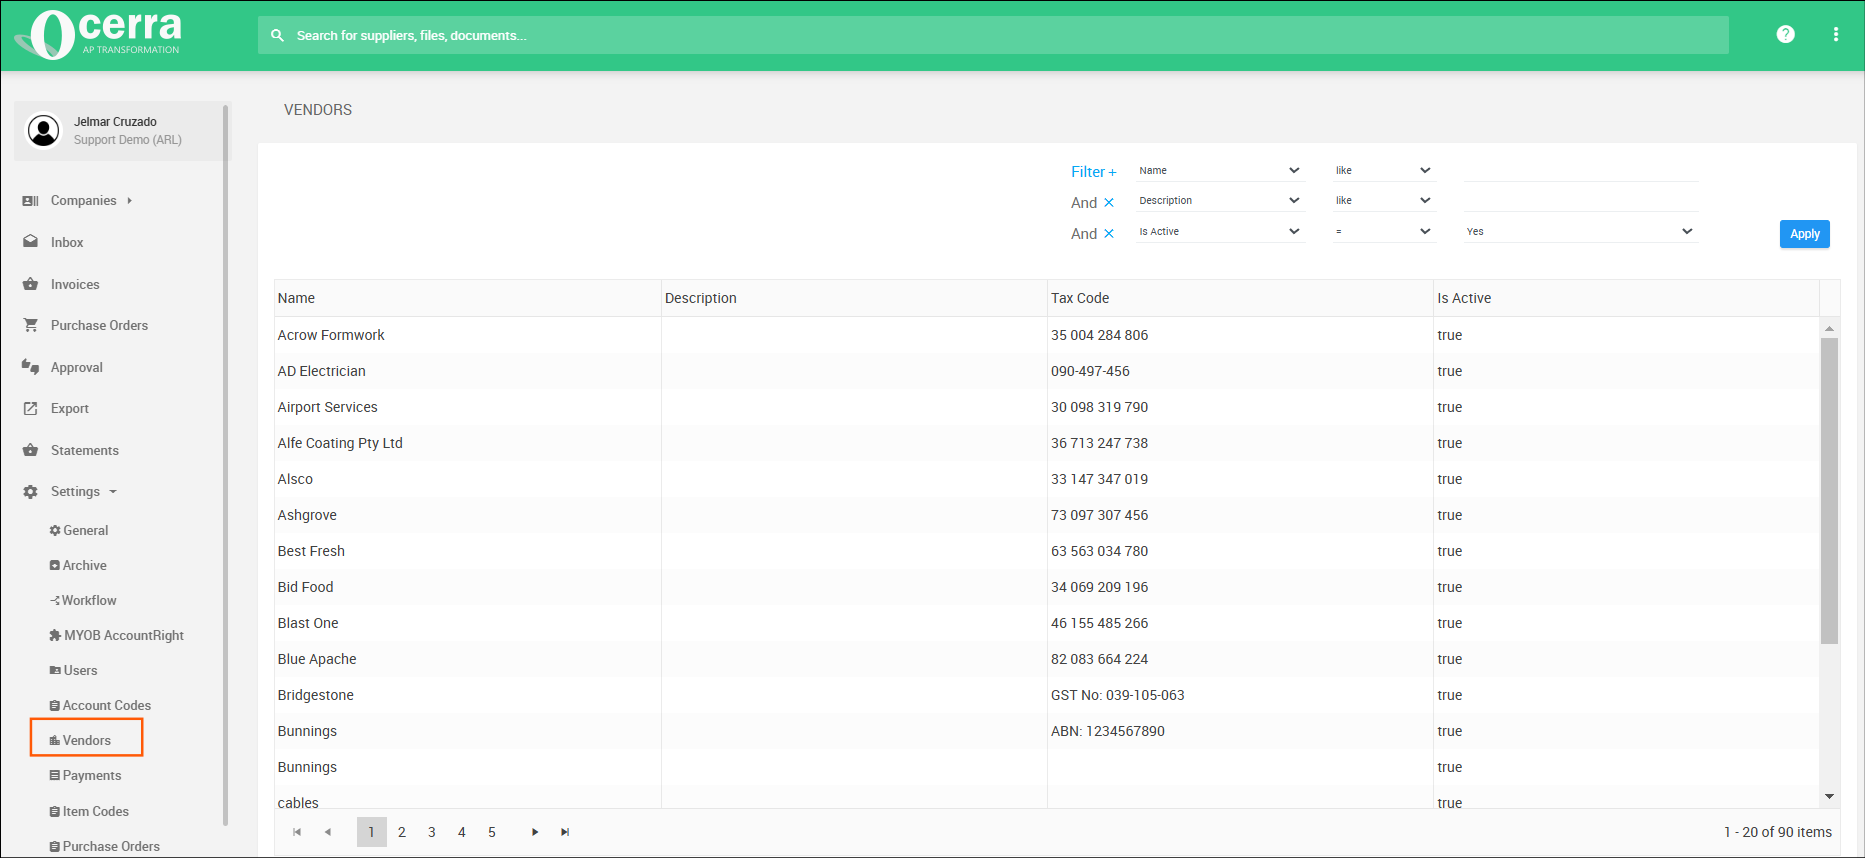
Task: Click the Statements basket icon
Action: (31, 450)
